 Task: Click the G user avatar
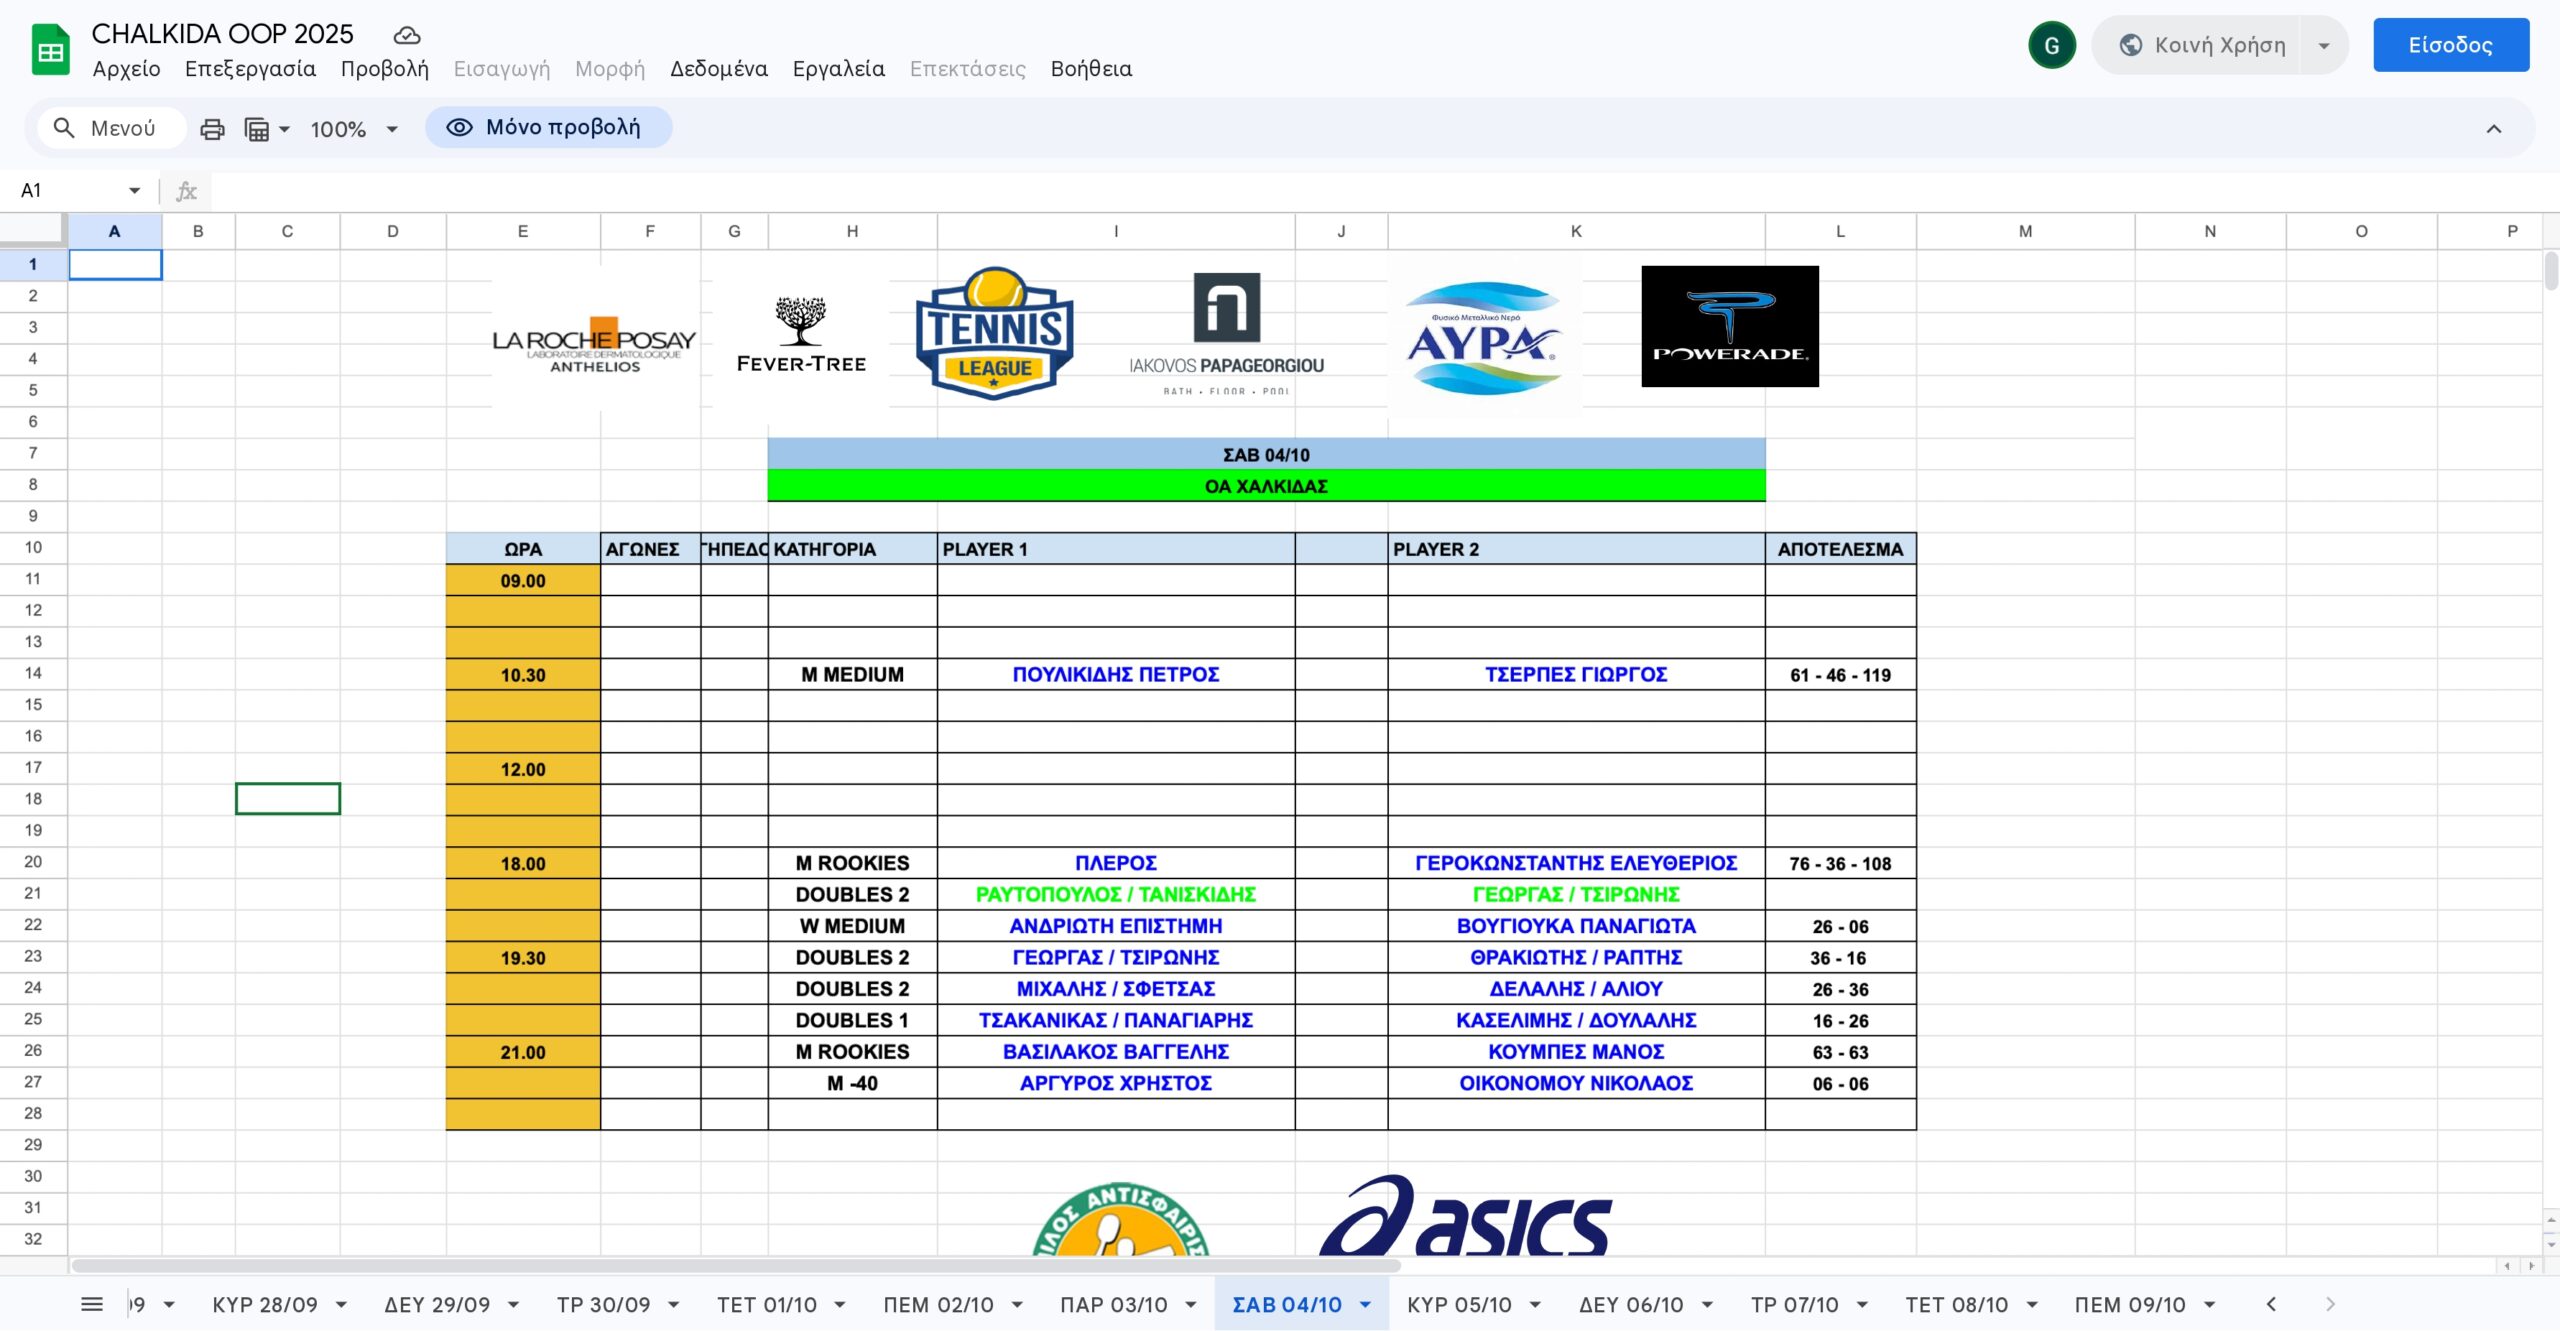2051,45
